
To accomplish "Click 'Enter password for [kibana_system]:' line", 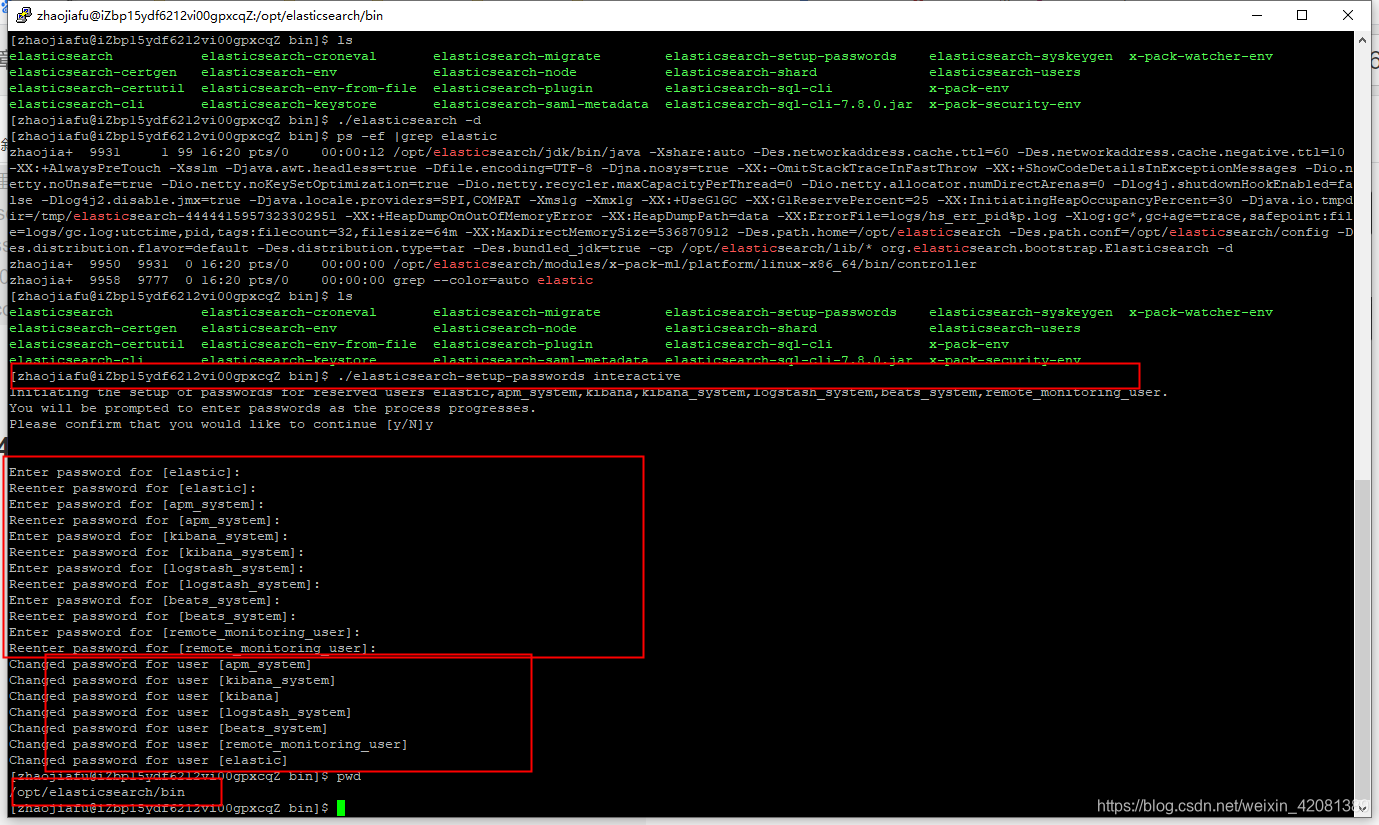I will (149, 536).
